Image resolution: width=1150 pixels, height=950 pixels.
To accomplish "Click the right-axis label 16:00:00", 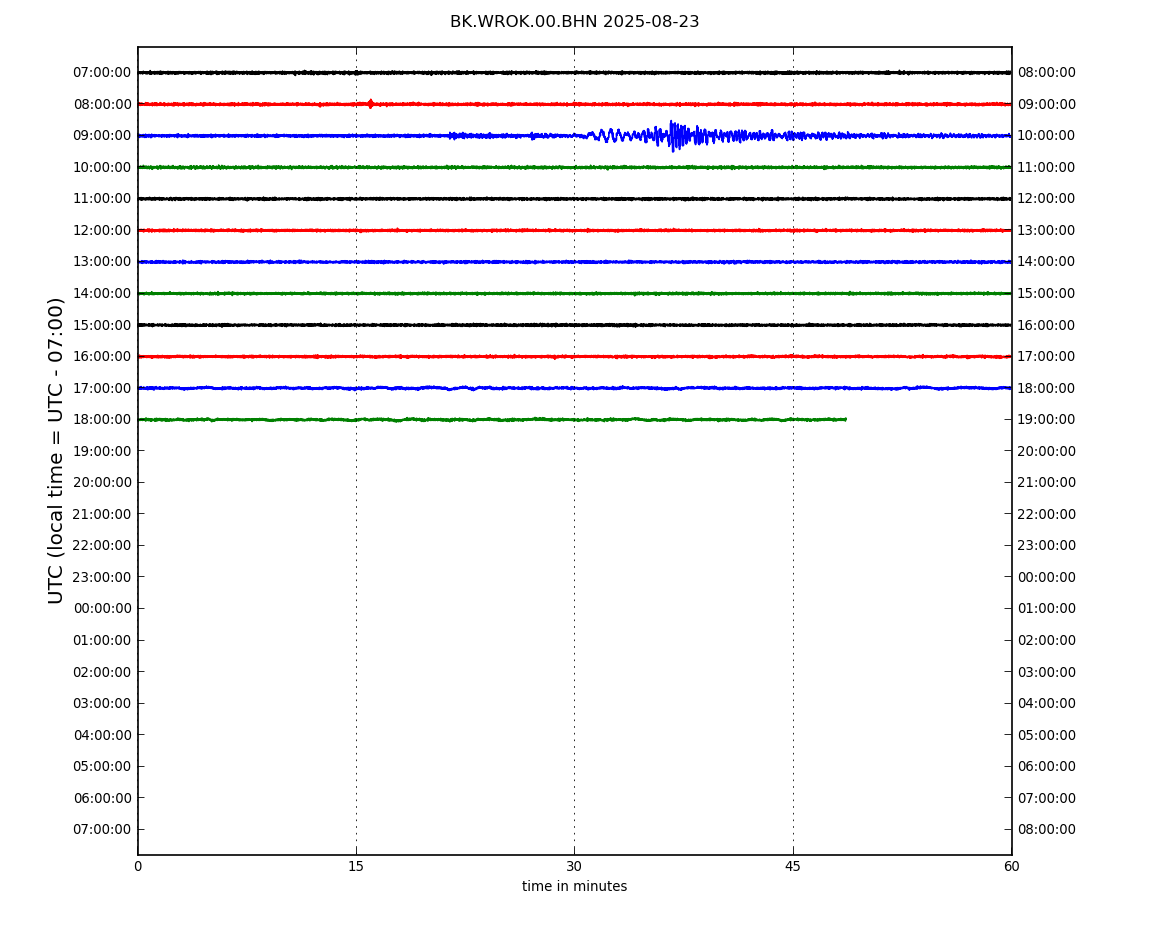I will [x=1047, y=325].
